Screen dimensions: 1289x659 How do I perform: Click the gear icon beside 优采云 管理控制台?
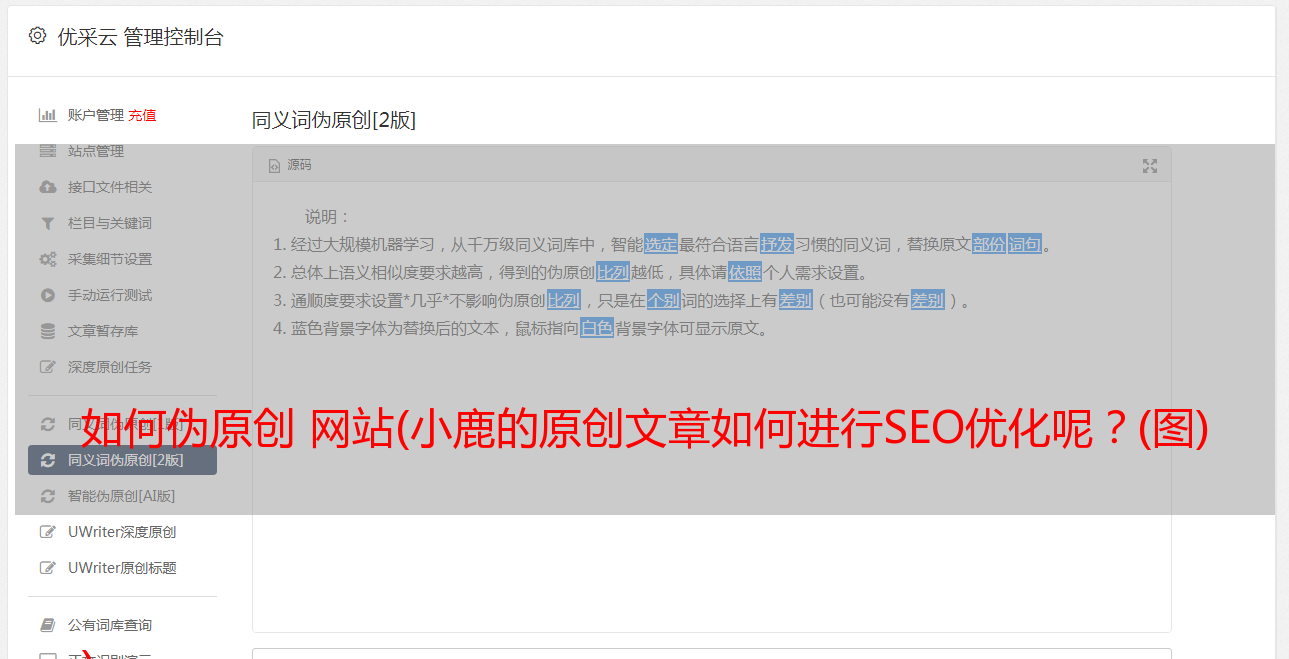37,36
